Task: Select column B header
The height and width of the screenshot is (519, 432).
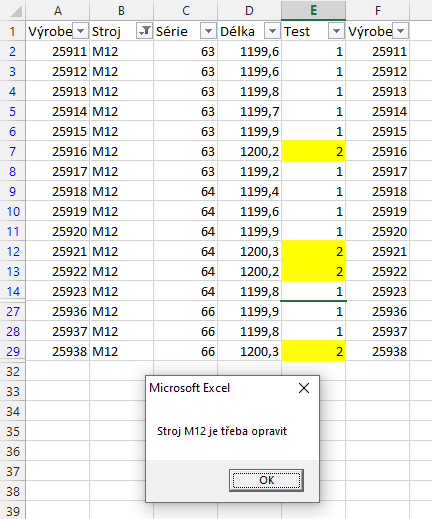Action: point(121,10)
